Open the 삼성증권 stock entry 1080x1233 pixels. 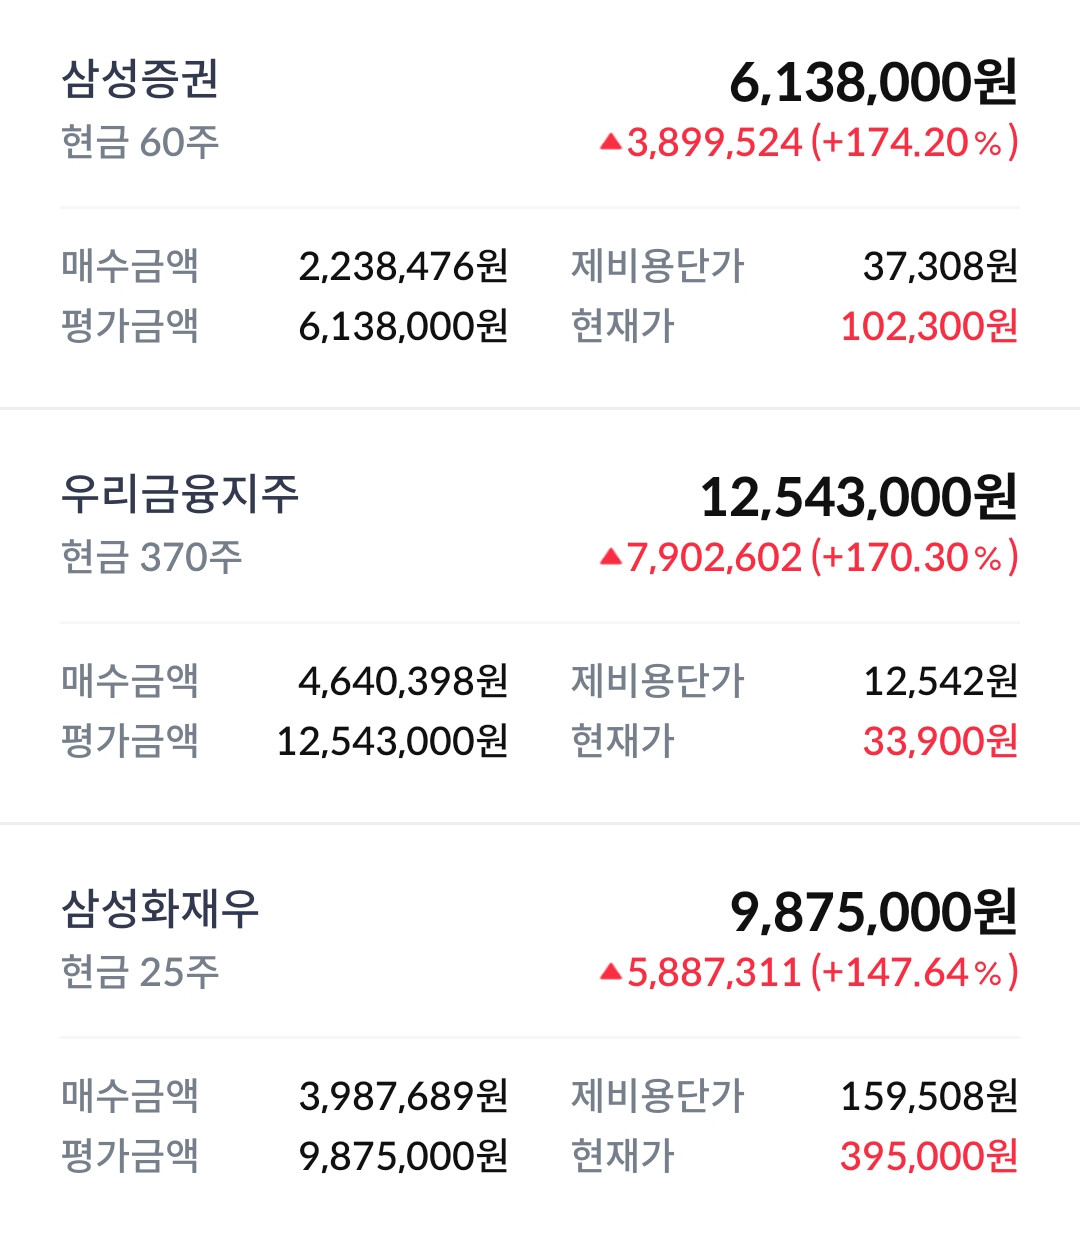[x=140, y=79]
